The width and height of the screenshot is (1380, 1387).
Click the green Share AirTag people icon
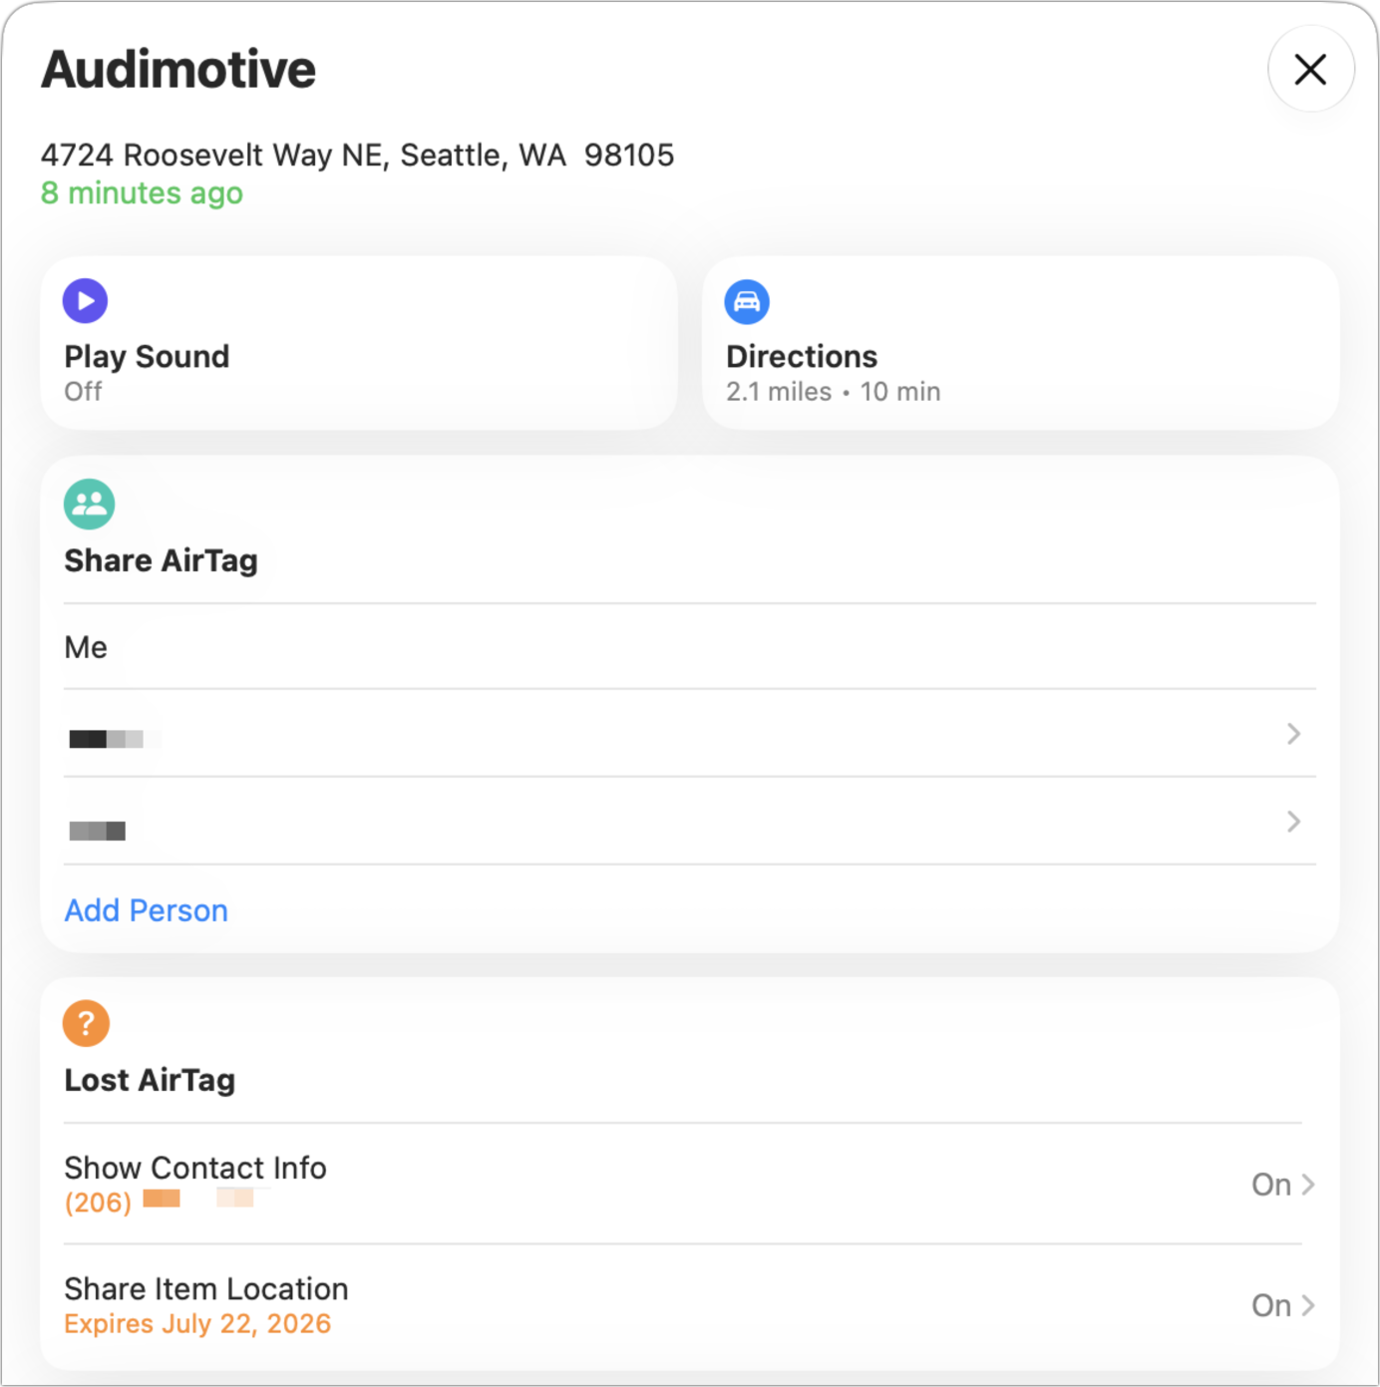tap(89, 504)
